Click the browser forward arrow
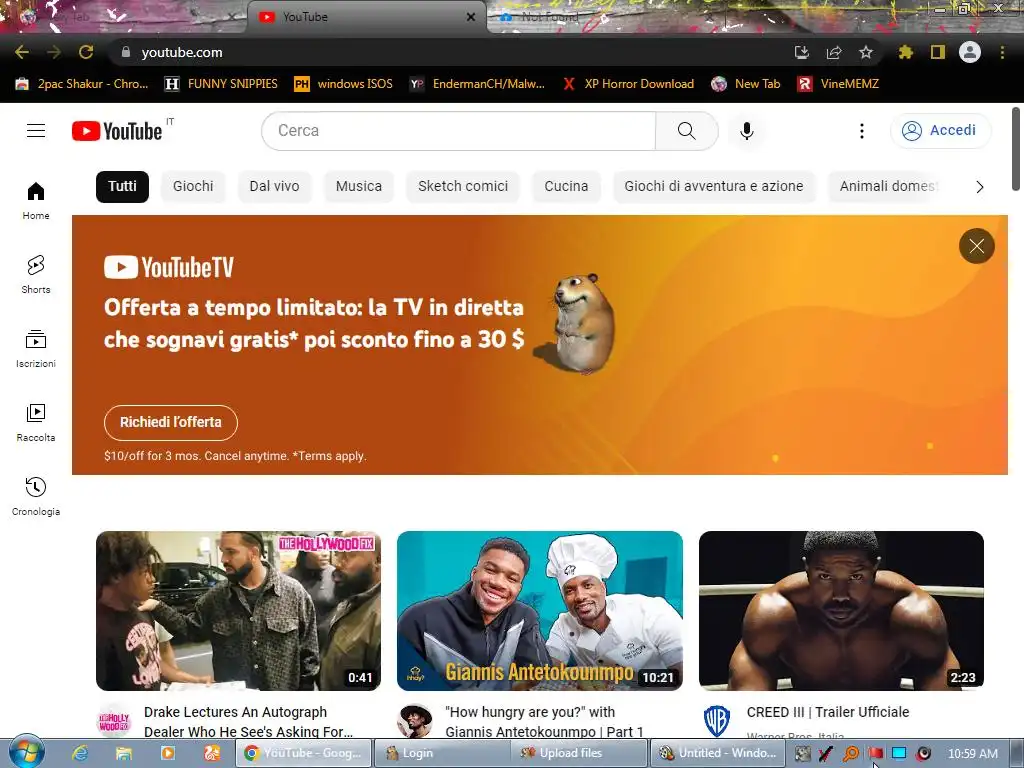 (54, 52)
